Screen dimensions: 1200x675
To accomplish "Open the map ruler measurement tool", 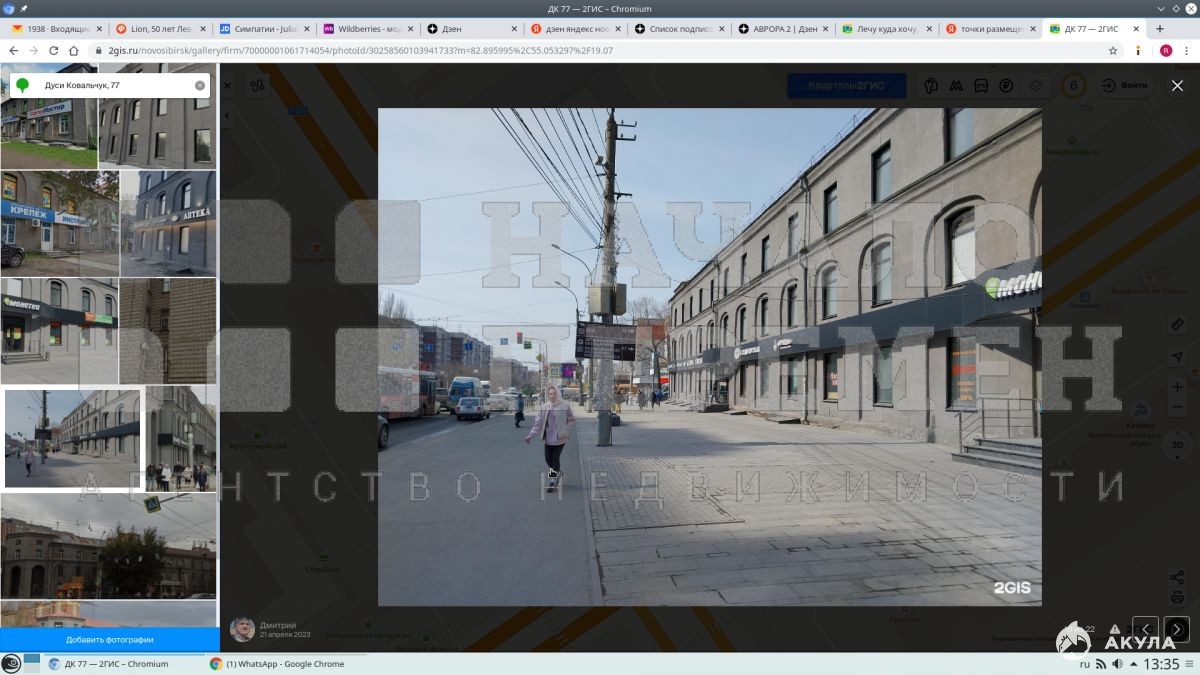I will [1177, 325].
